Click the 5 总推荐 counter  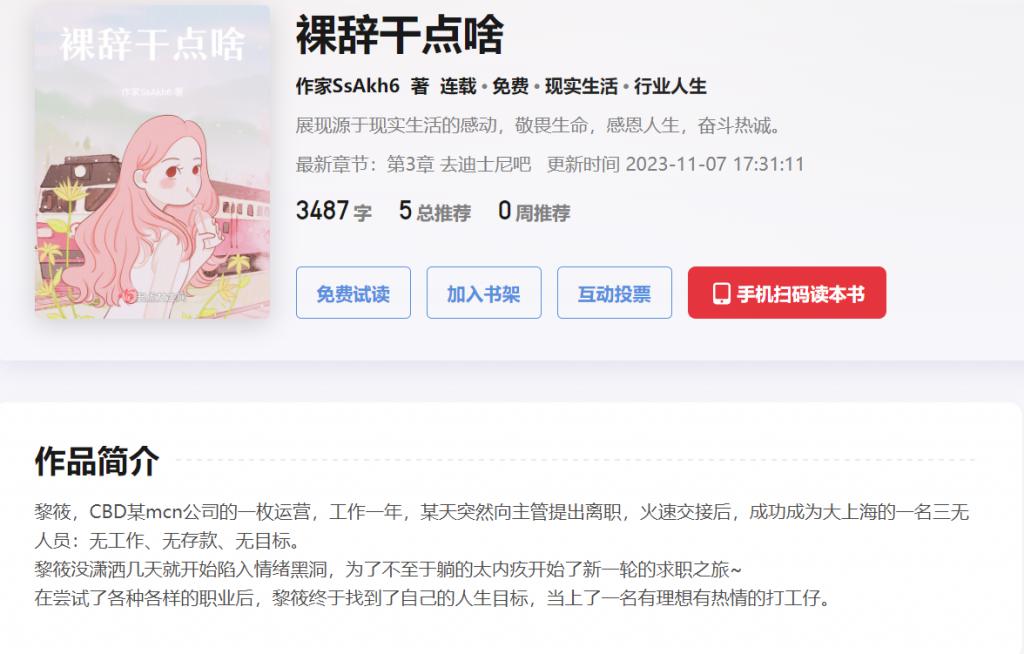pyautogui.click(x=435, y=211)
